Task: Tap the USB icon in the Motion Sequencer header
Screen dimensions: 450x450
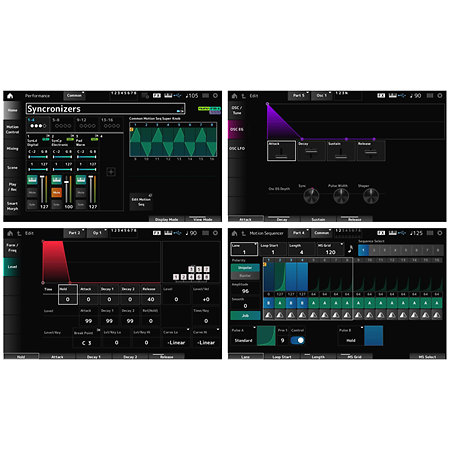Action: coord(402,233)
